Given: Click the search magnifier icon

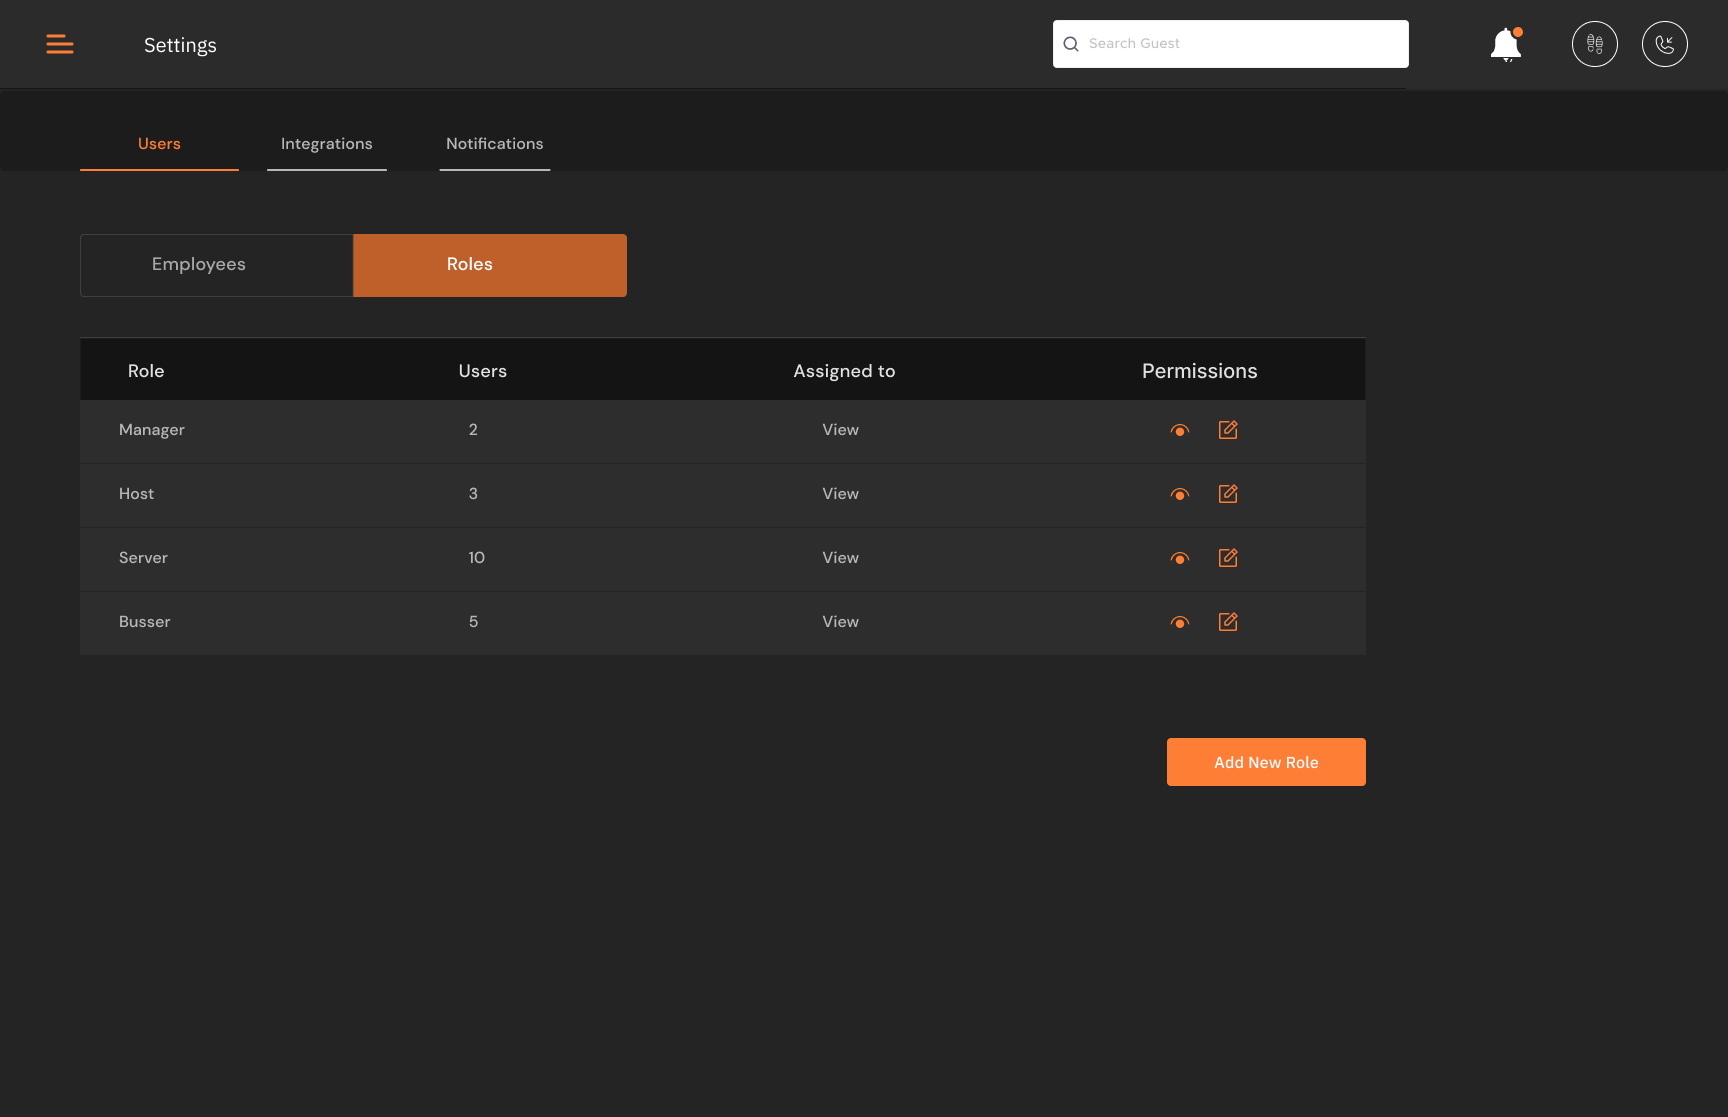Looking at the screenshot, I should 1071,44.
